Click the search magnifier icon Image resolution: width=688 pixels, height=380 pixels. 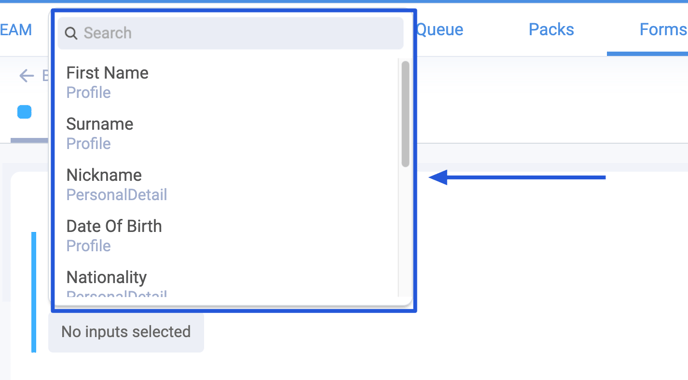tap(71, 33)
